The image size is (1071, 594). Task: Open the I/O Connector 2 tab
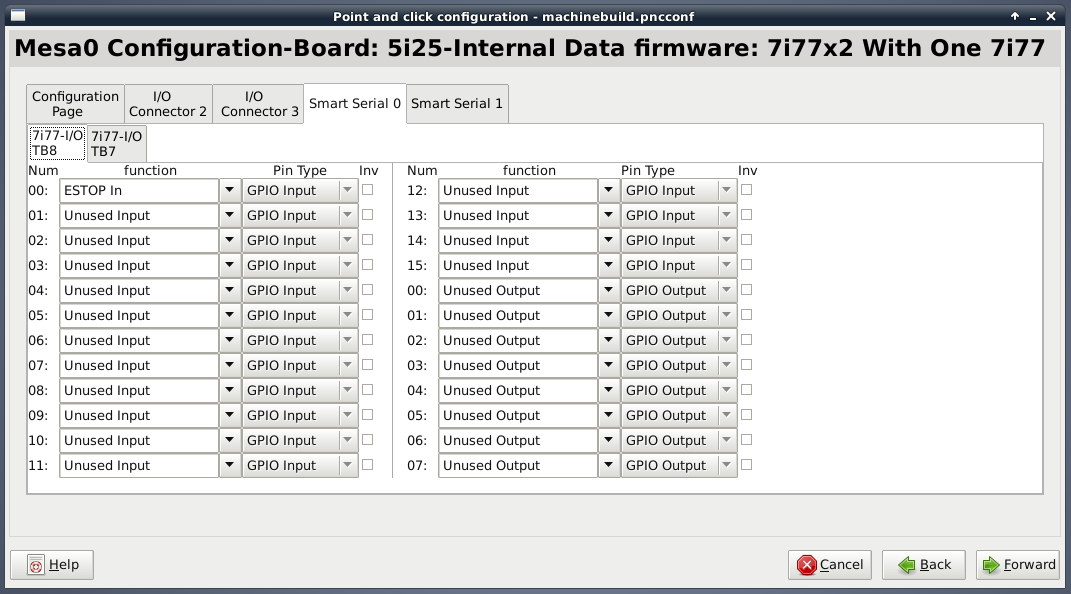coord(168,104)
